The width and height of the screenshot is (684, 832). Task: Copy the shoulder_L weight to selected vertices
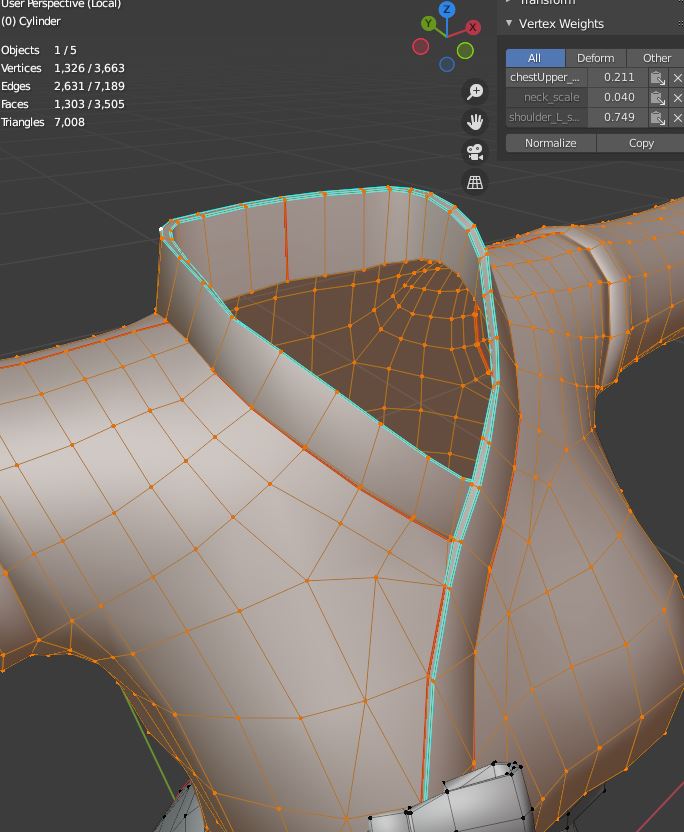pos(657,117)
